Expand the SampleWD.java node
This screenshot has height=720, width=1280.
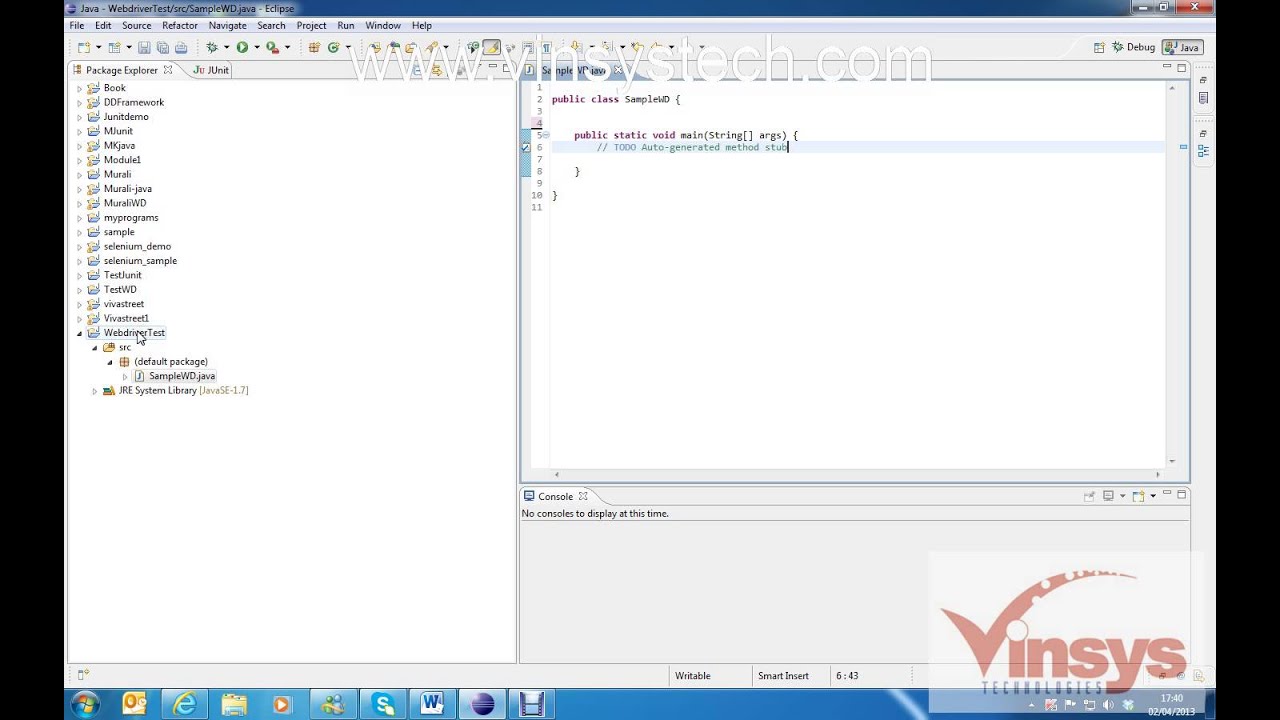click(x=125, y=376)
